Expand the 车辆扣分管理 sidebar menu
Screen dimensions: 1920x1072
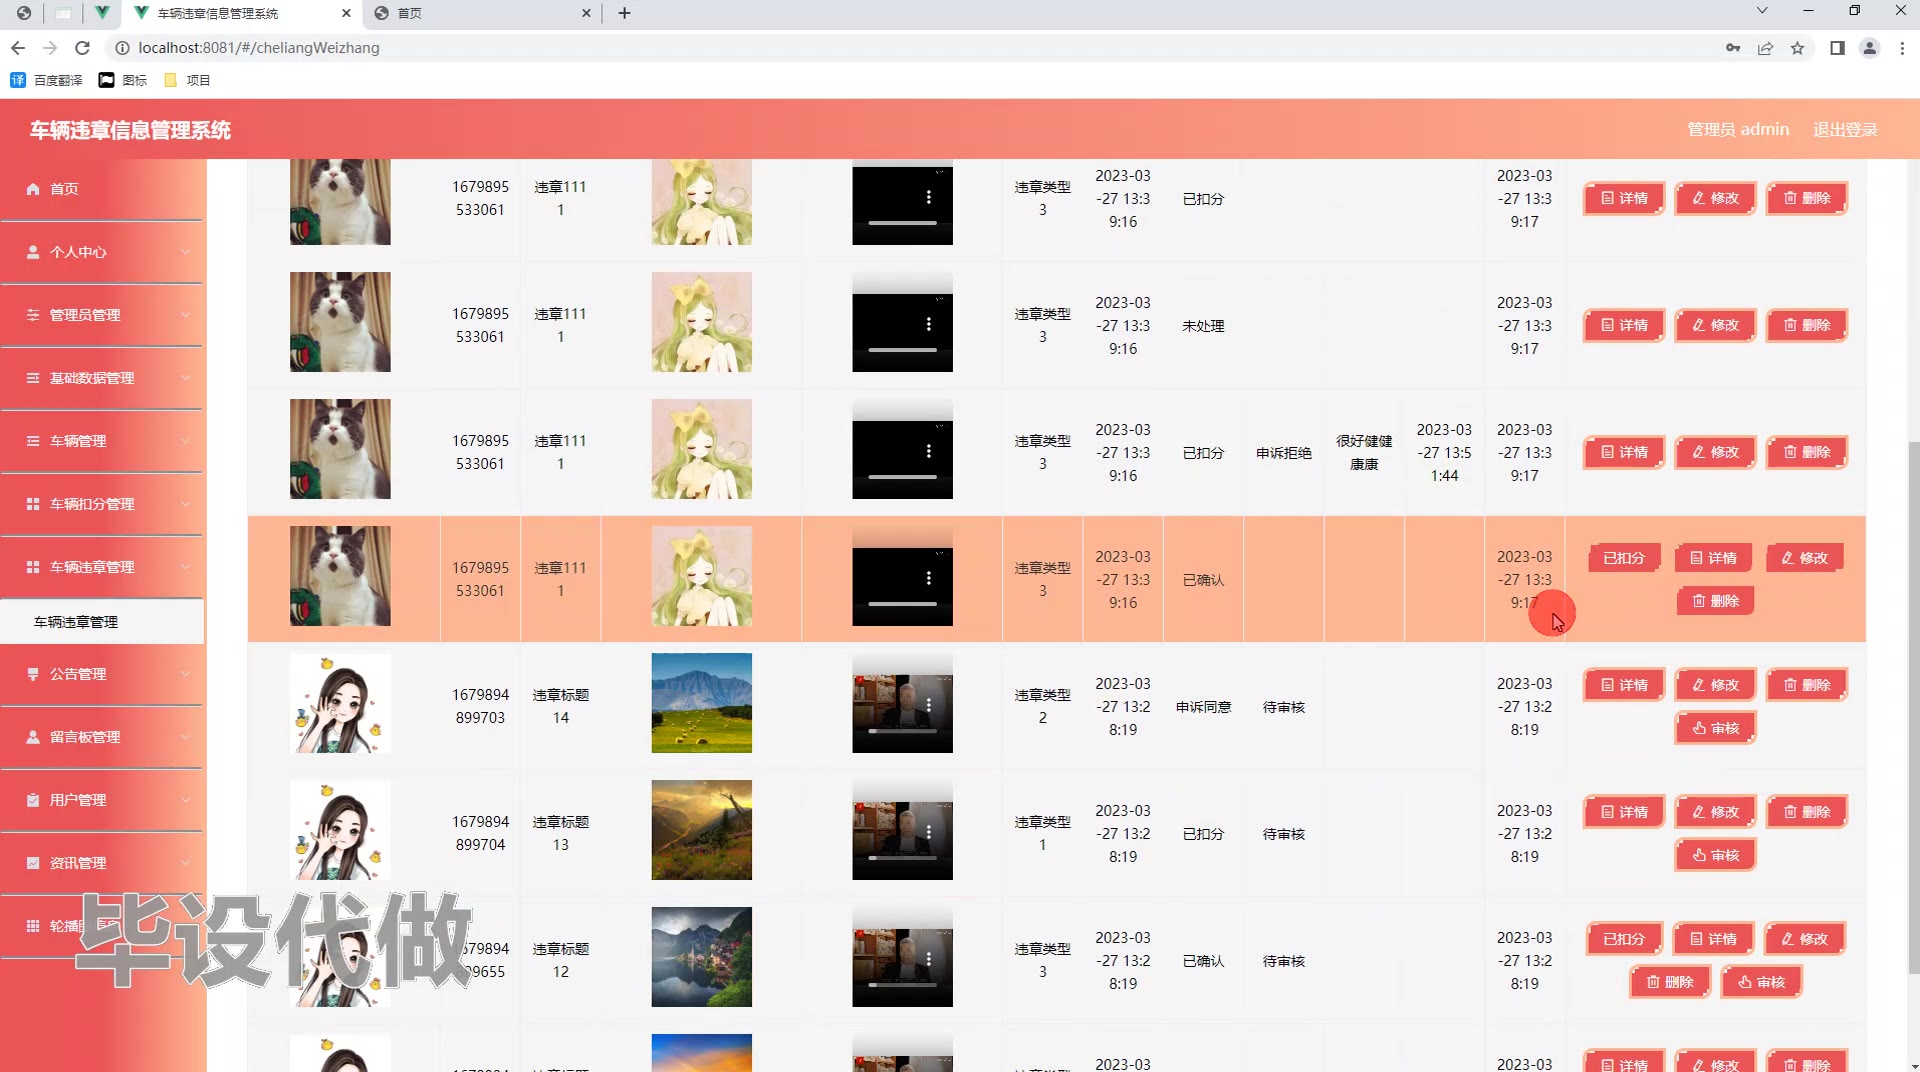[x=102, y=504]
